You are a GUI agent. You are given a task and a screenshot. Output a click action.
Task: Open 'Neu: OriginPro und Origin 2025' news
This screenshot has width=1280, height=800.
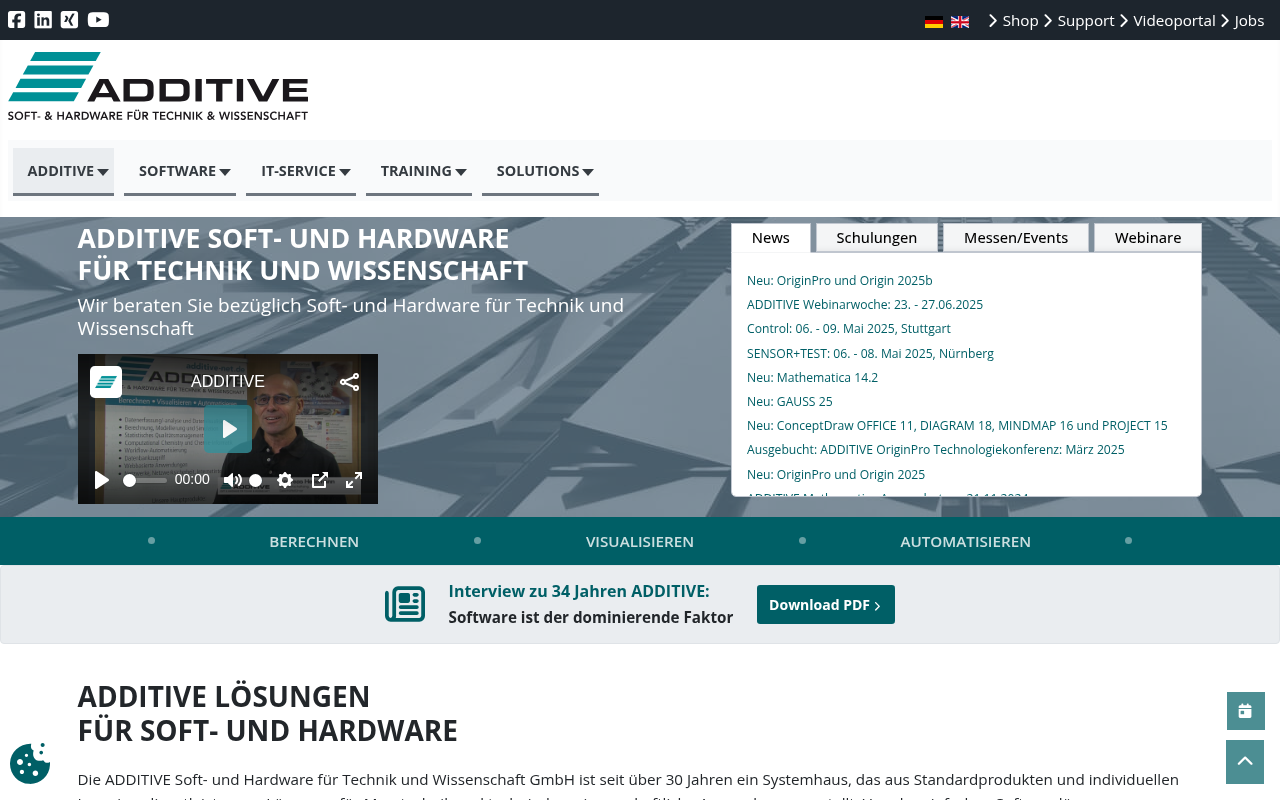tap(836, 475)
